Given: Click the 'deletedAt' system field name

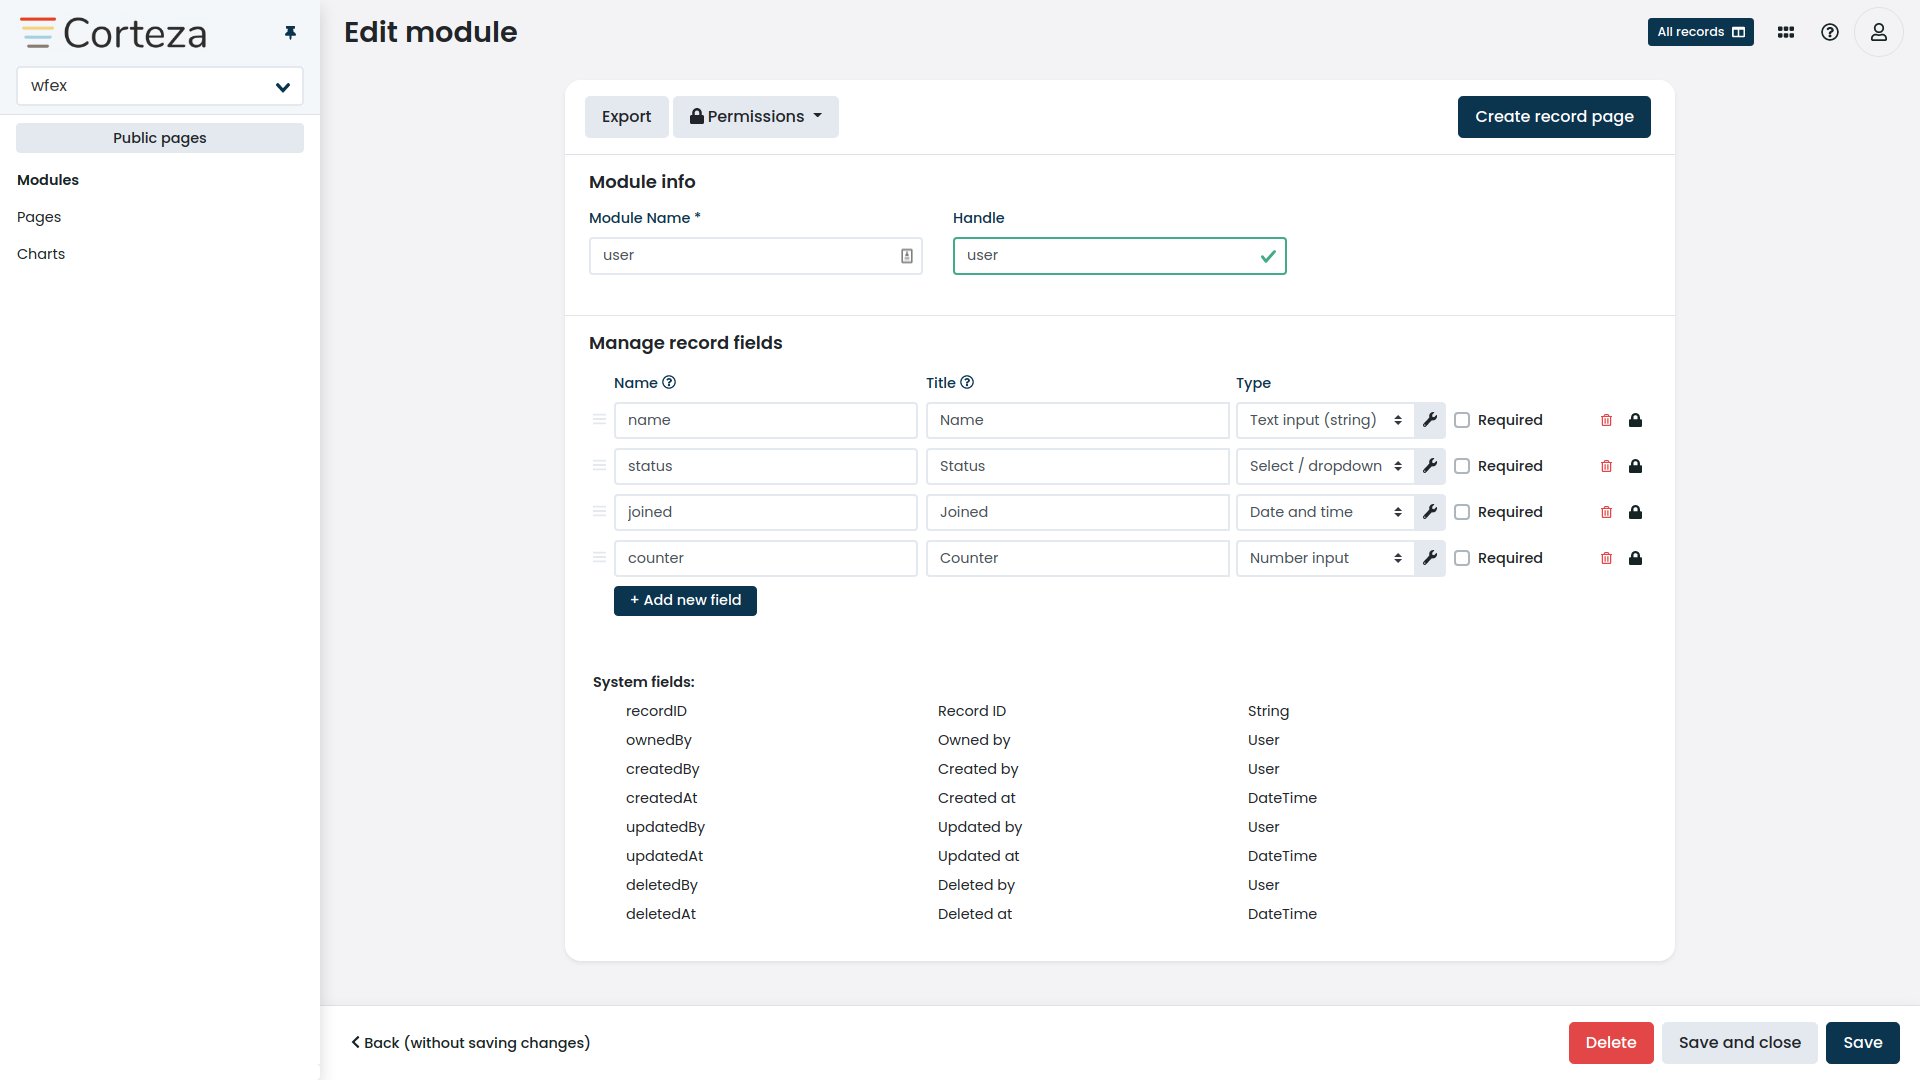Looking at the screenshot, I should [661, 914].
